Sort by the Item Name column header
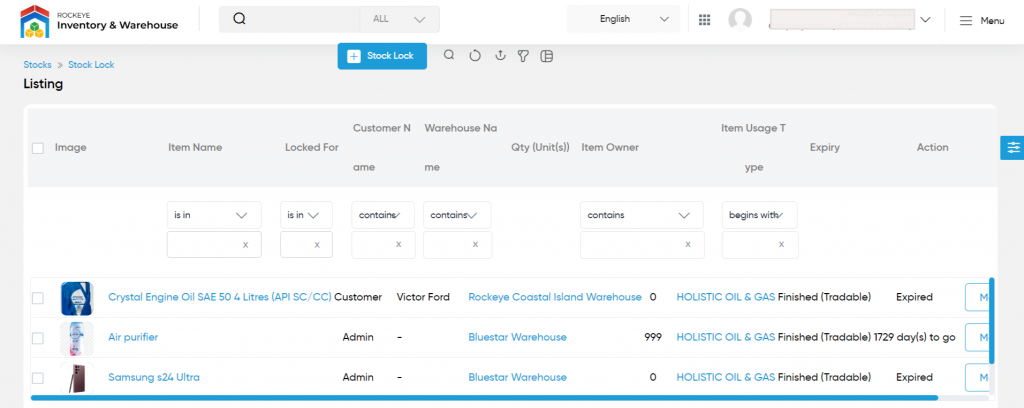1024x408 pixels. pos(195,148)
